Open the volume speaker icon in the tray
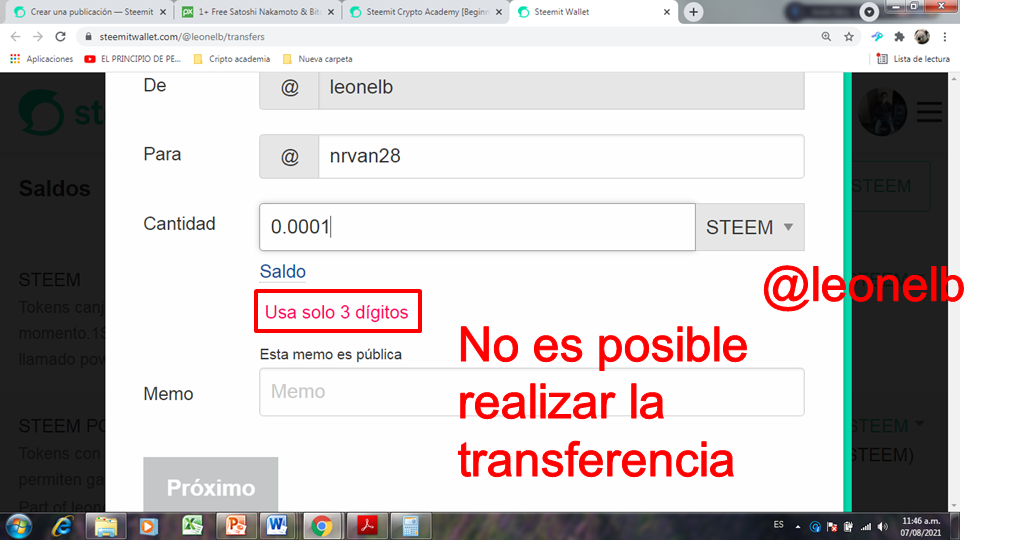Viewport: 1024px width, 540px height. [x=883, y=526]
